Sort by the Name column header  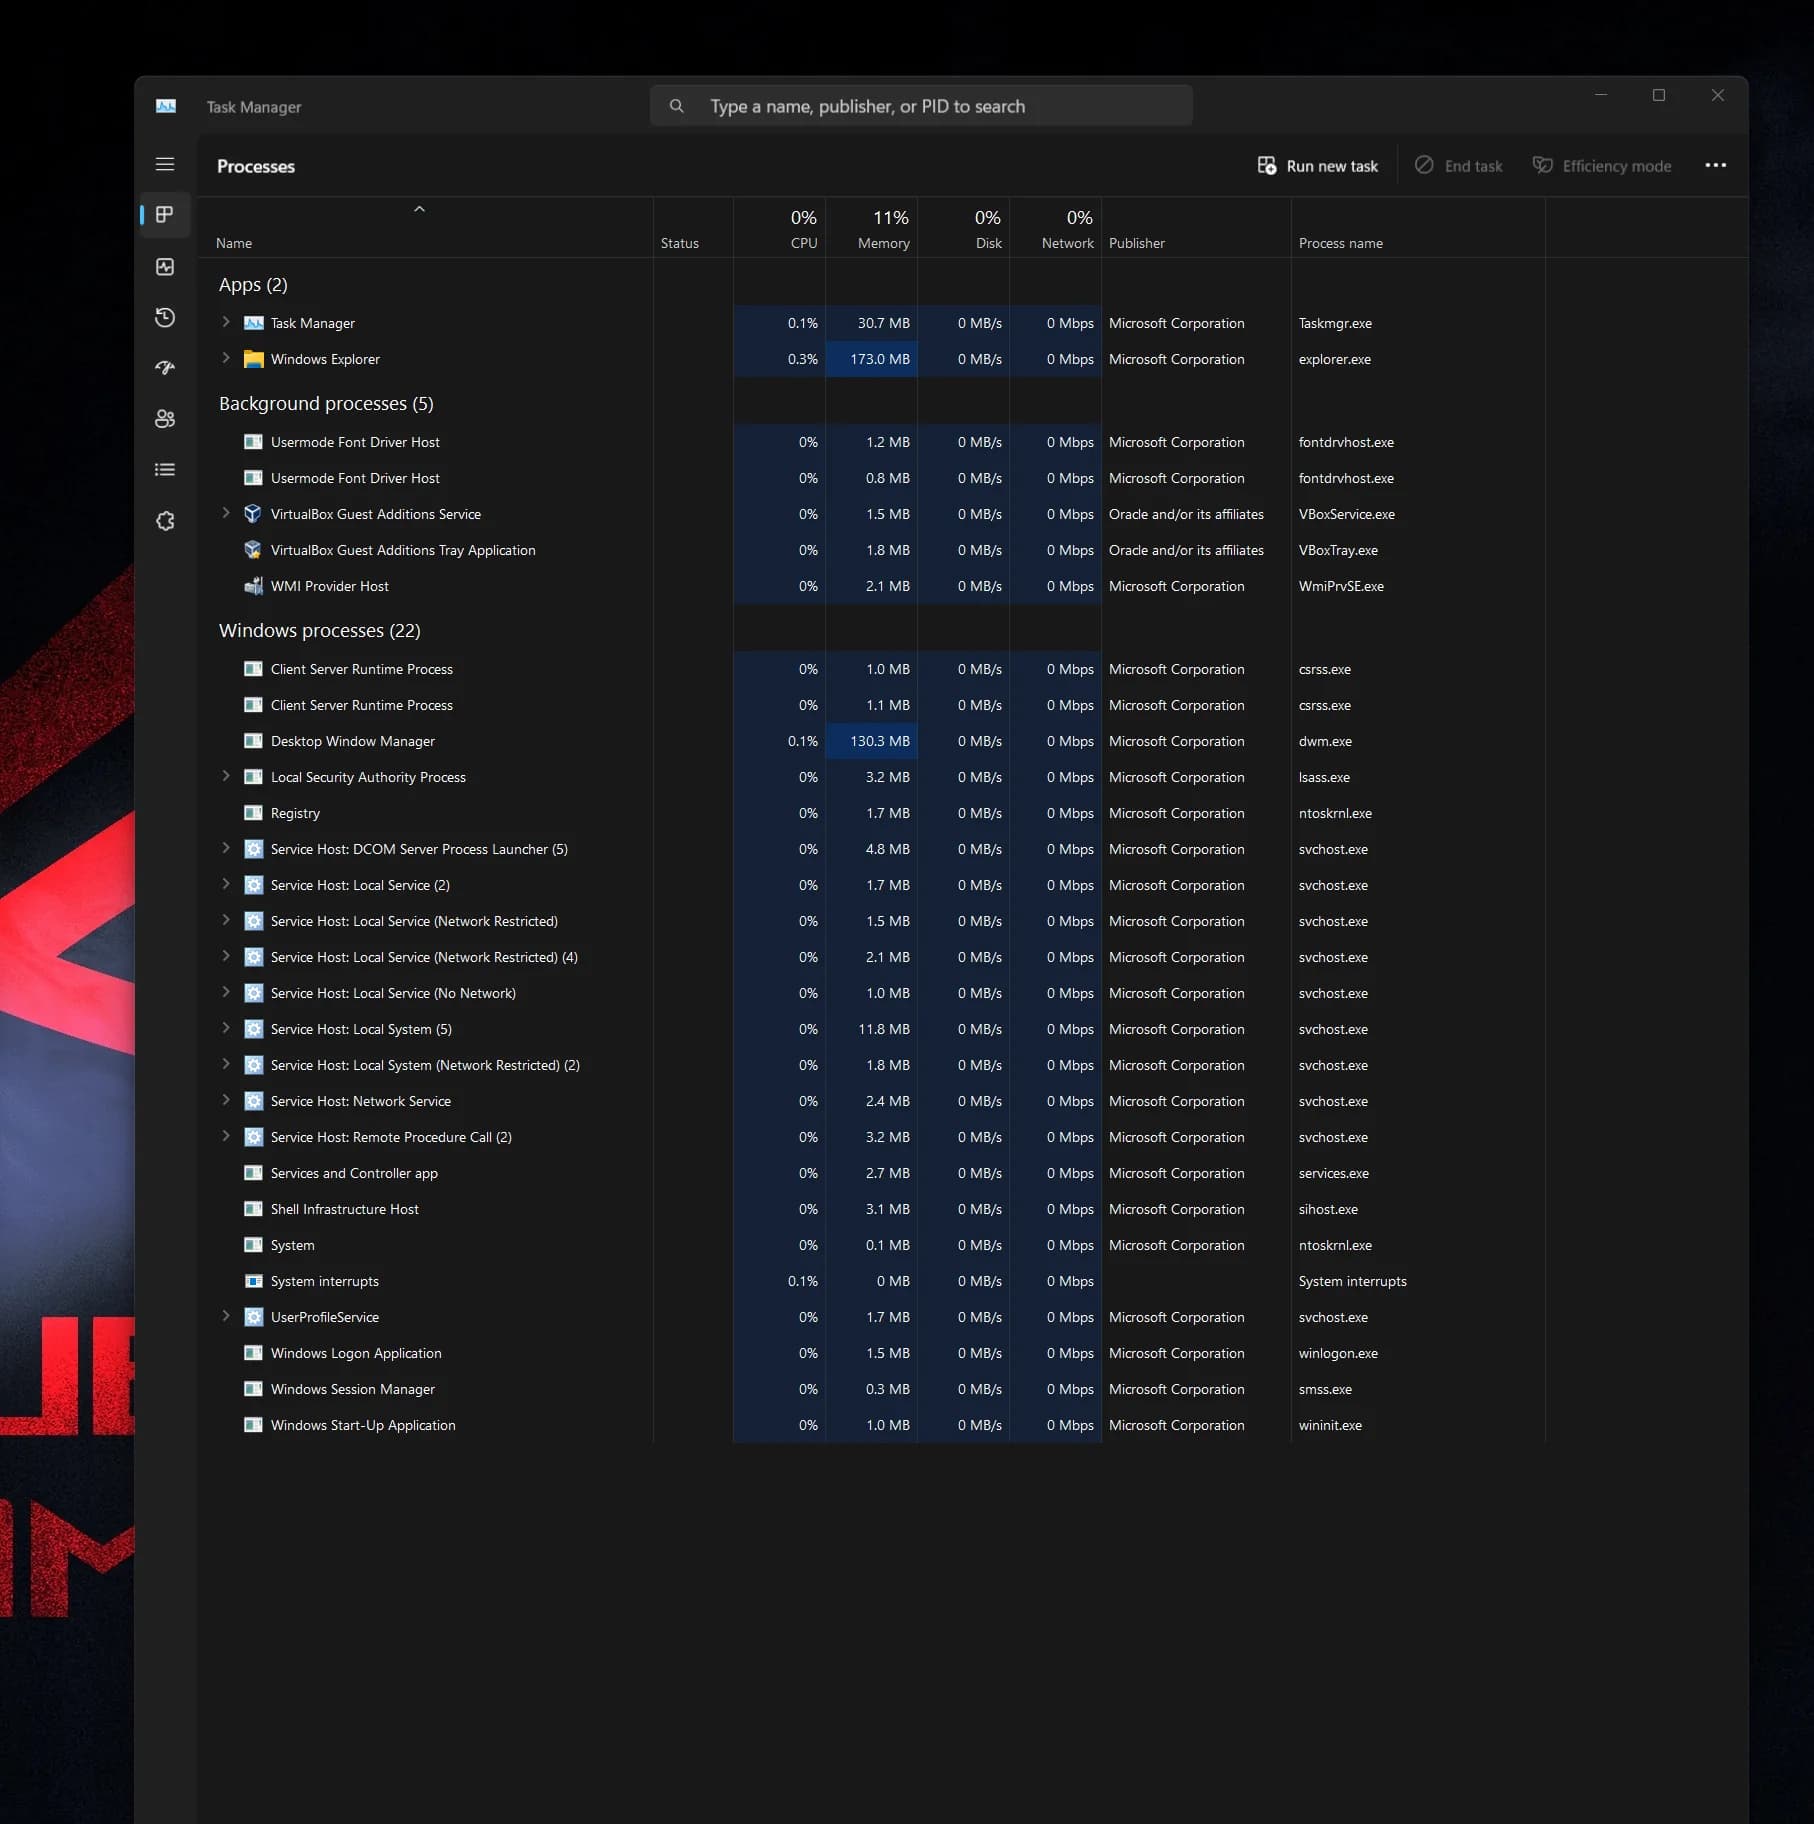(x=425, y=228)
